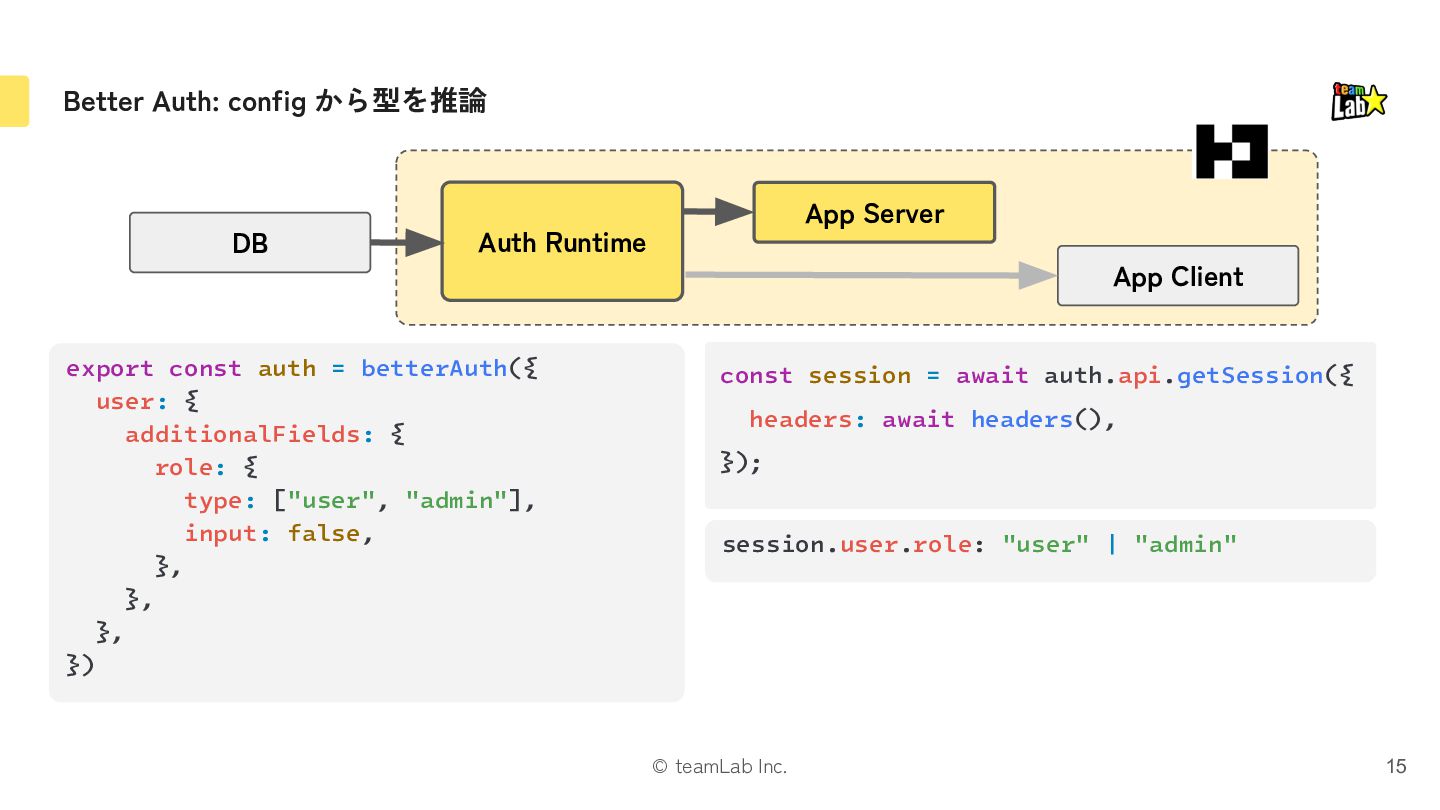Click the slide page number 15
The width and height of the screenshot is (1440, 810).
pyautogui.click(x=1396, y=767)
